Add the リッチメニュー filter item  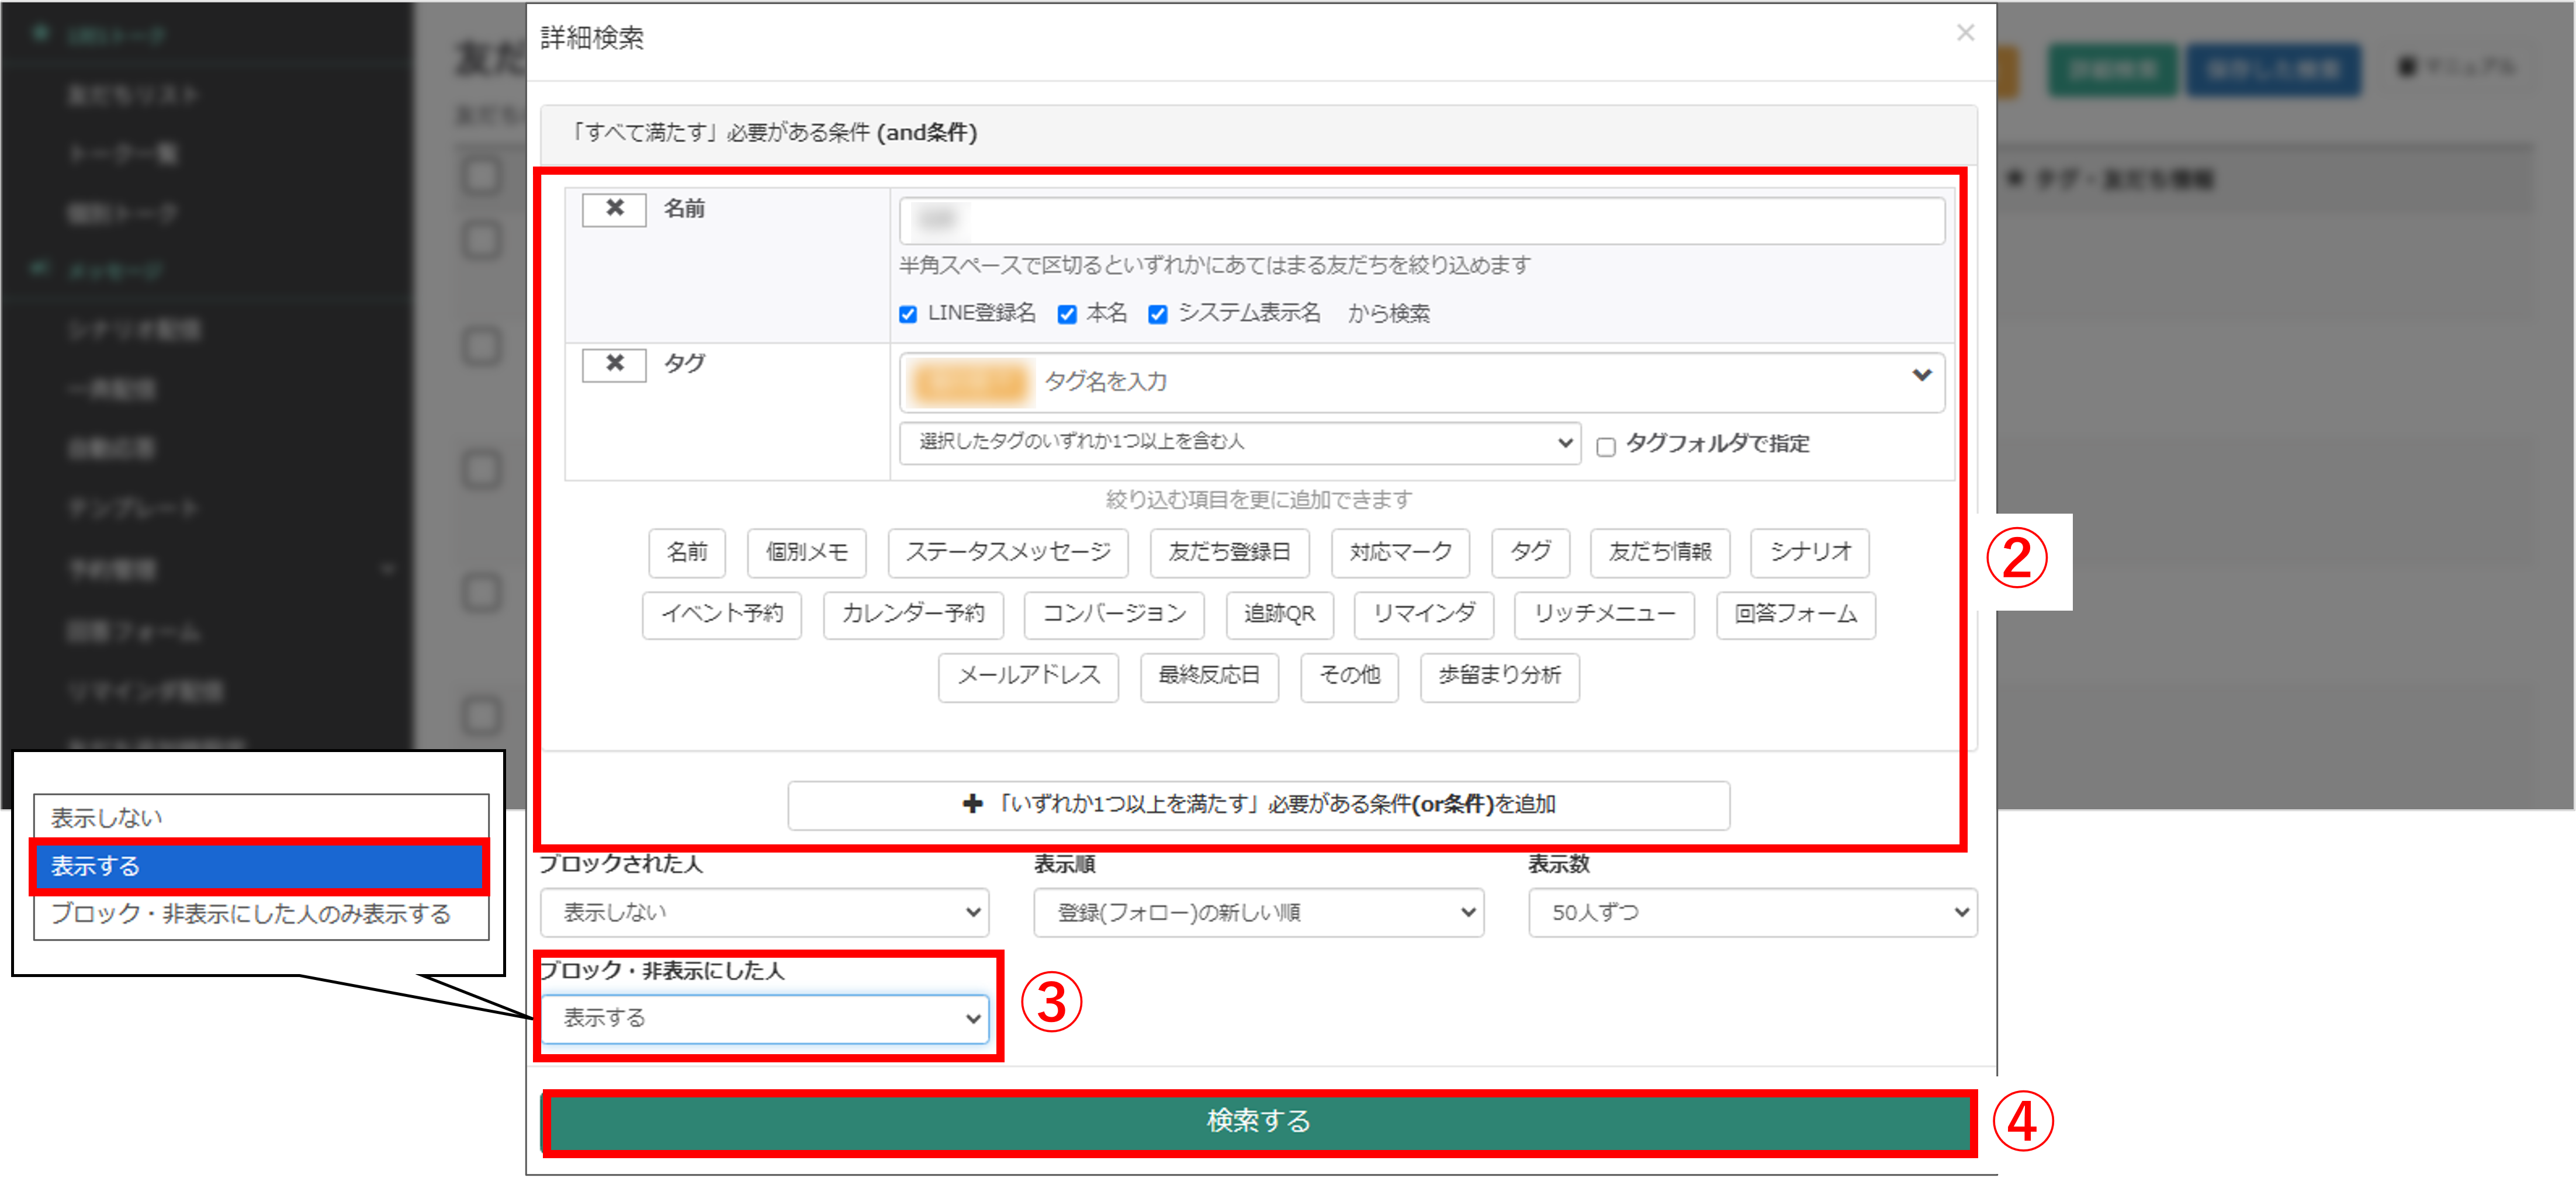click(x=1604, y=614)
